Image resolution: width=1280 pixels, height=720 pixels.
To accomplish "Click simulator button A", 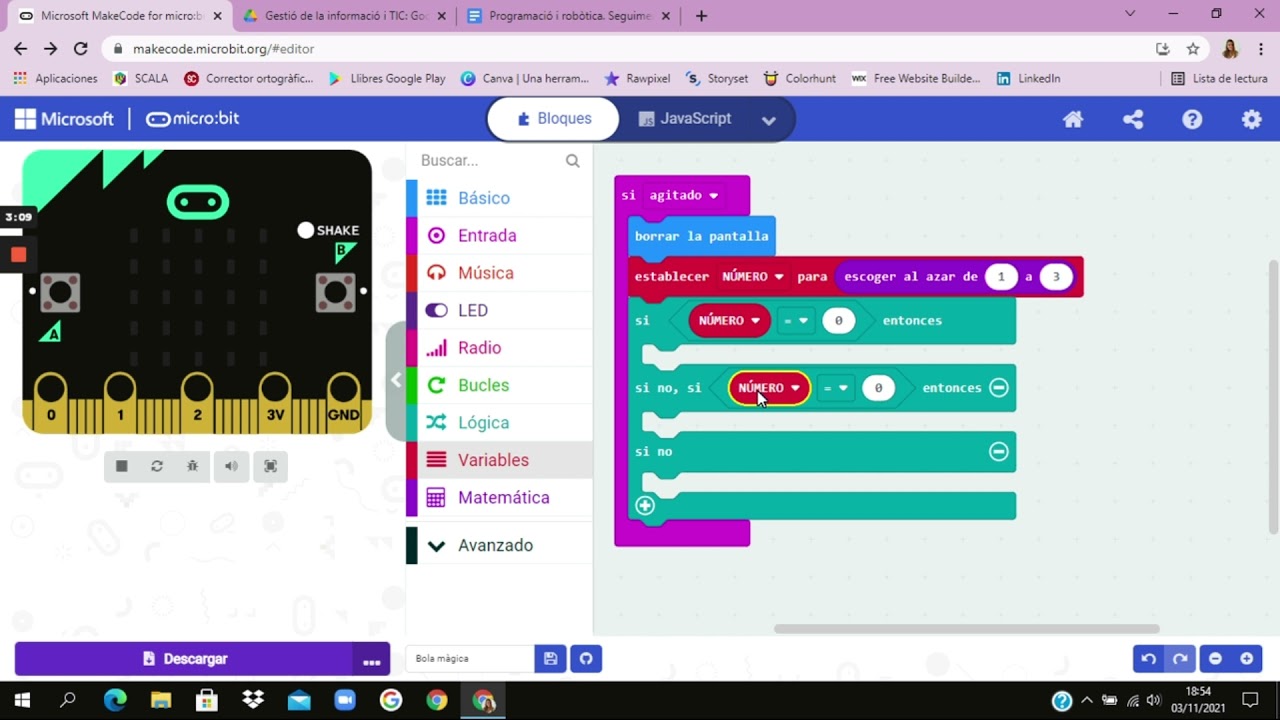I will click(60, 292).
